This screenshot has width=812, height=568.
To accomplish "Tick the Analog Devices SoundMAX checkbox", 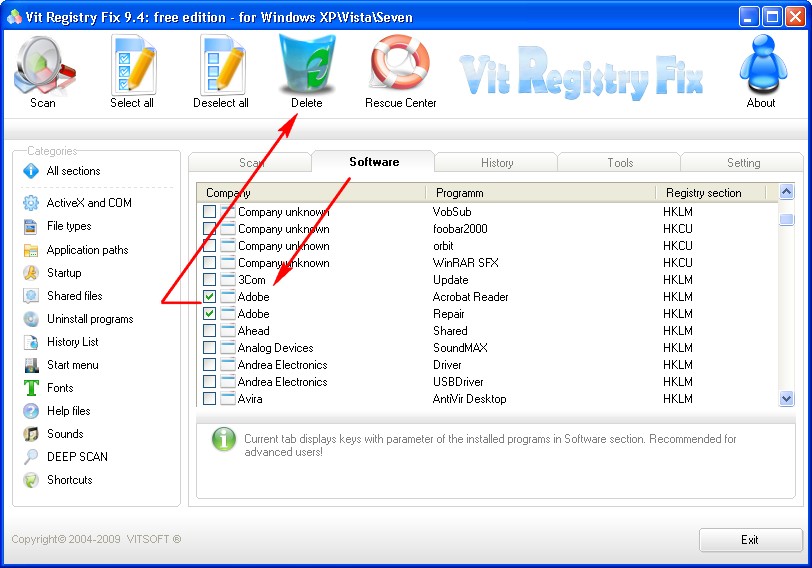I will pyautogui.click(x=209, y=347).
